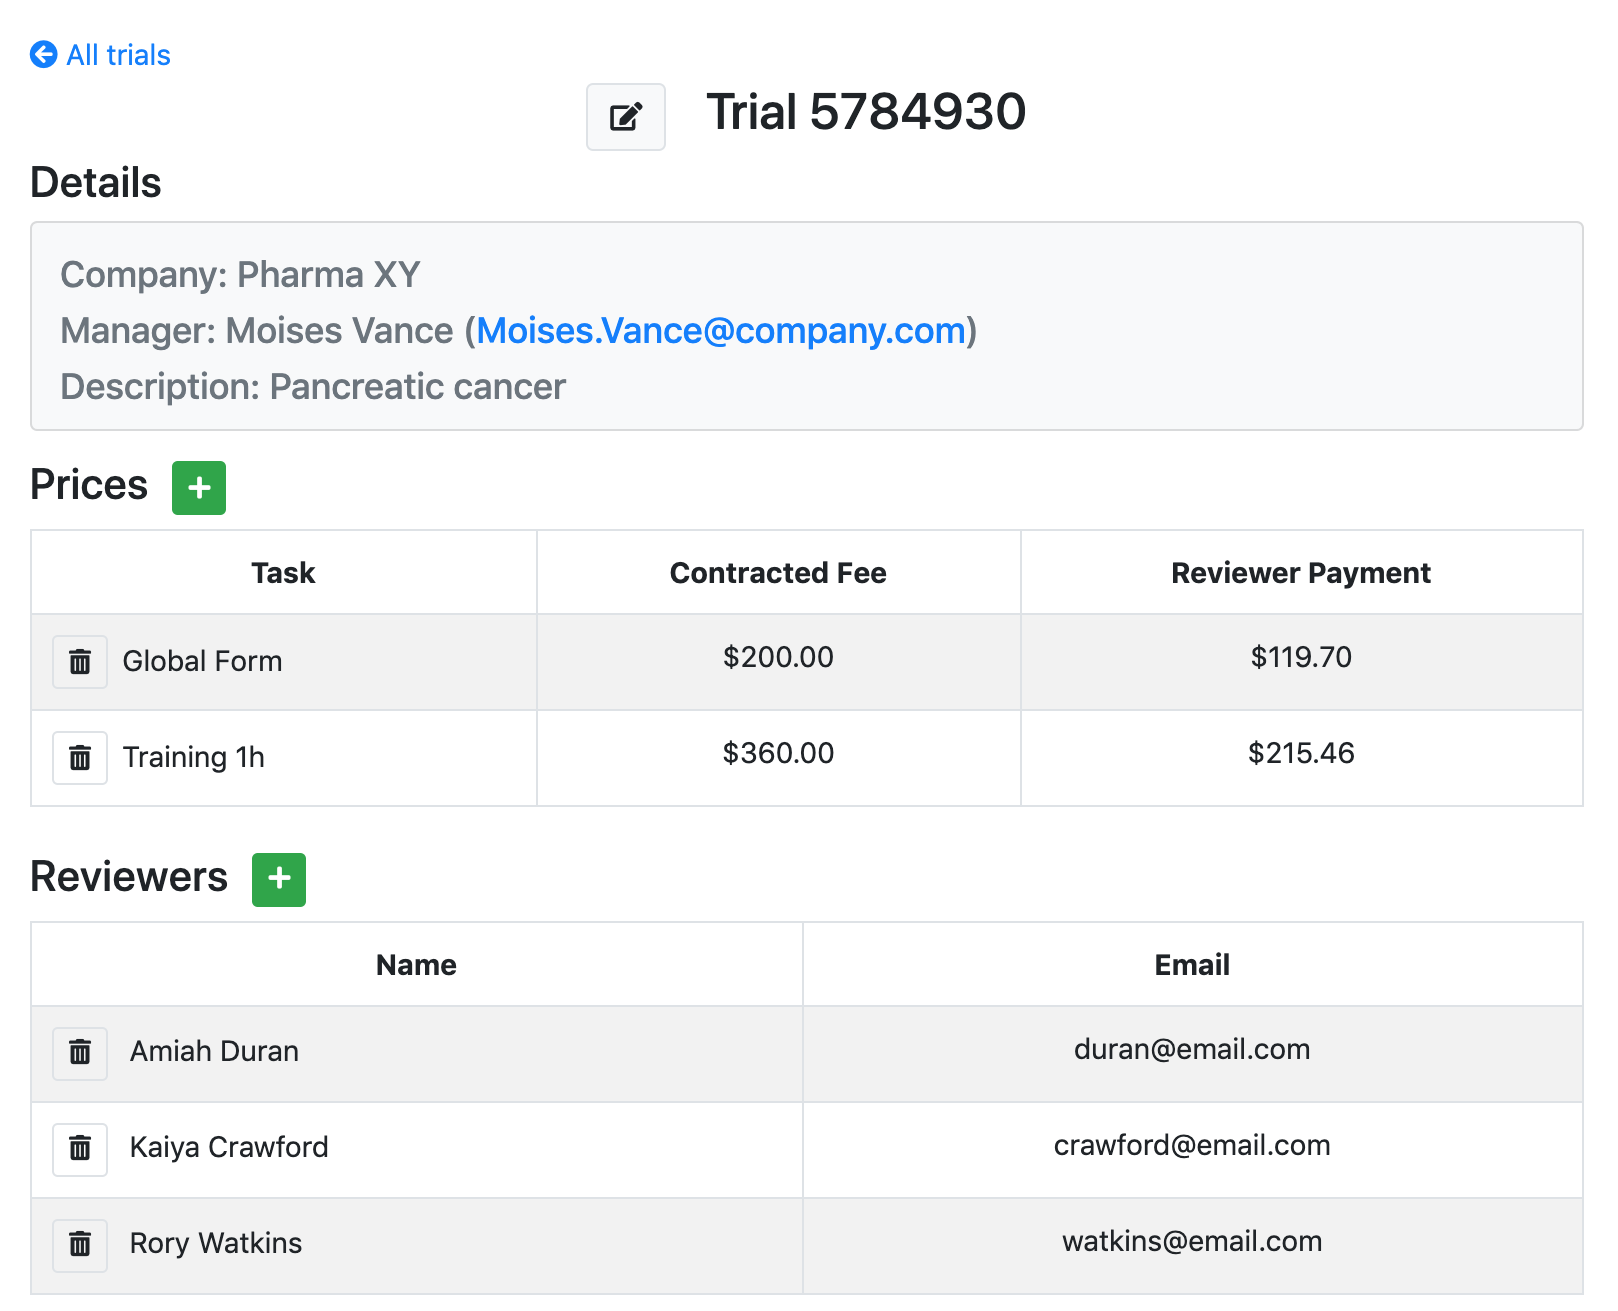Viewport: 1618px width, 1311px height.
Task: Remove reviewer Amiah Duran with trash icon
Action: pos(80,1052)
